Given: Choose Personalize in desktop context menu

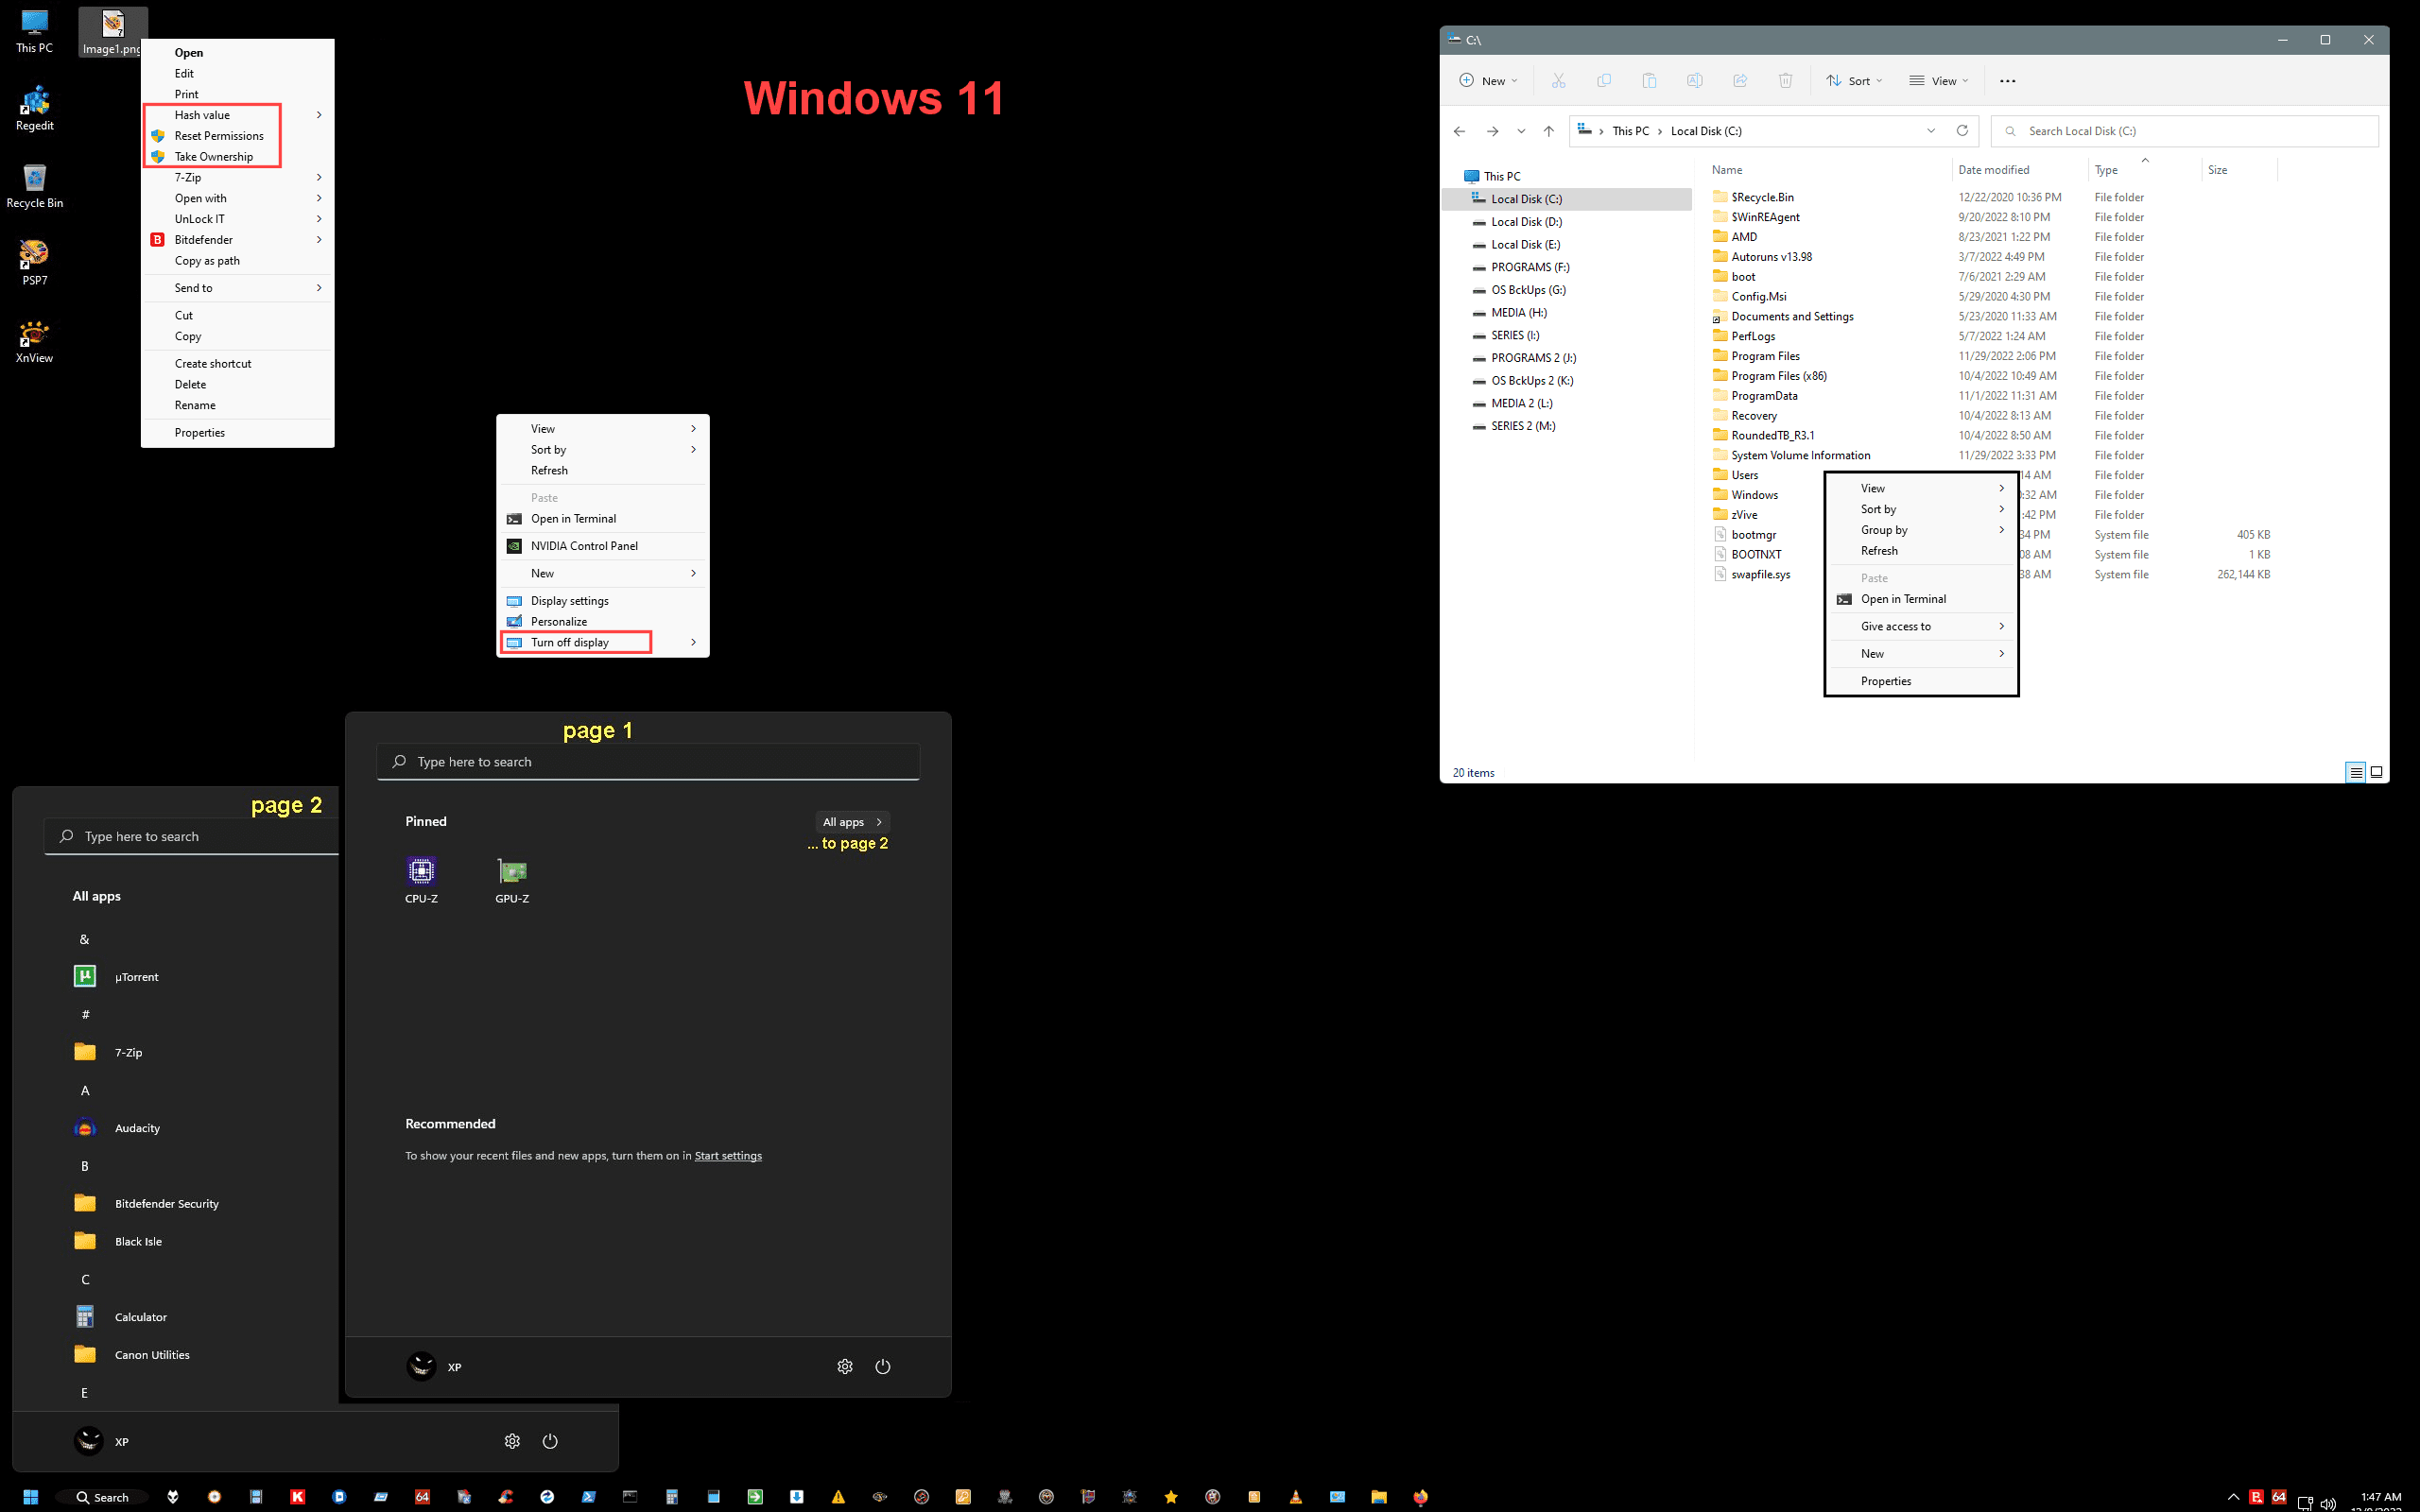Looking at the screenshot, I should tap(603, 621).
